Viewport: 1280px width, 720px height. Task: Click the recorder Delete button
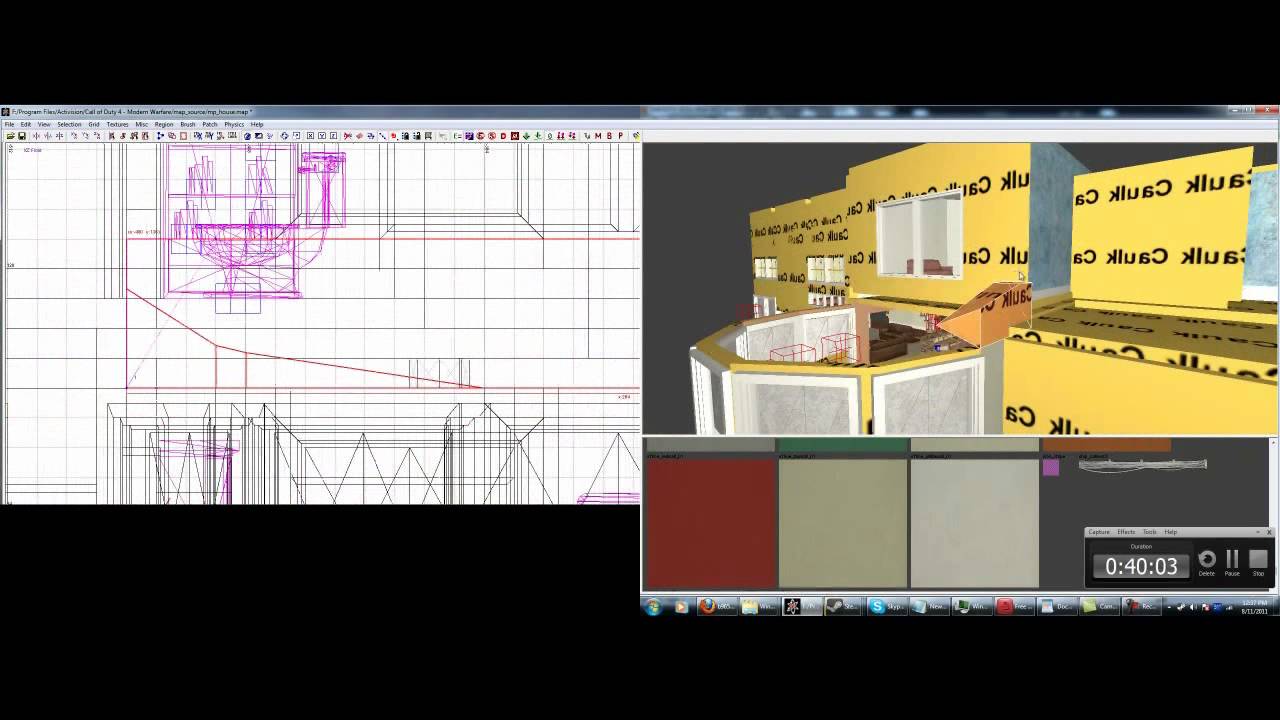(1207, 562)
